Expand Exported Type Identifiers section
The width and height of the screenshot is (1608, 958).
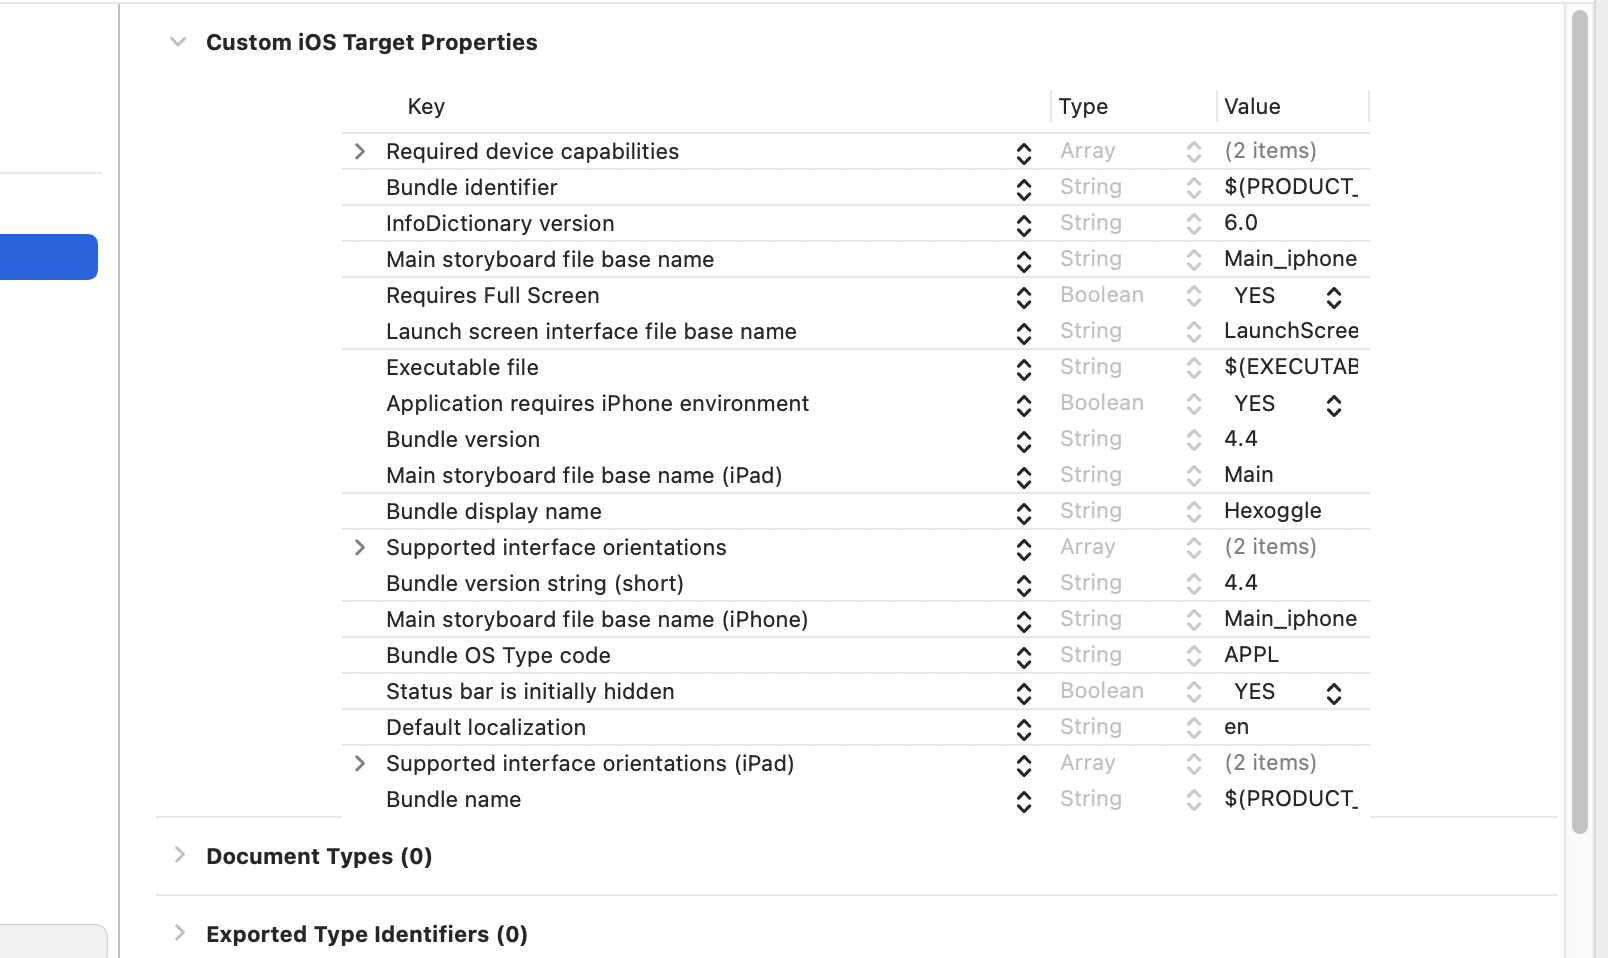pos(180,933)
